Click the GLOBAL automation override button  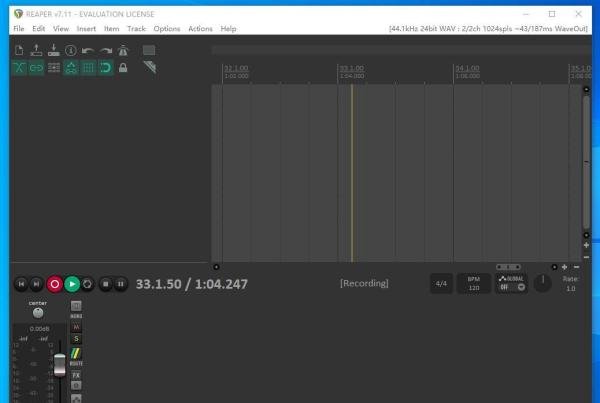coord(512,279)
